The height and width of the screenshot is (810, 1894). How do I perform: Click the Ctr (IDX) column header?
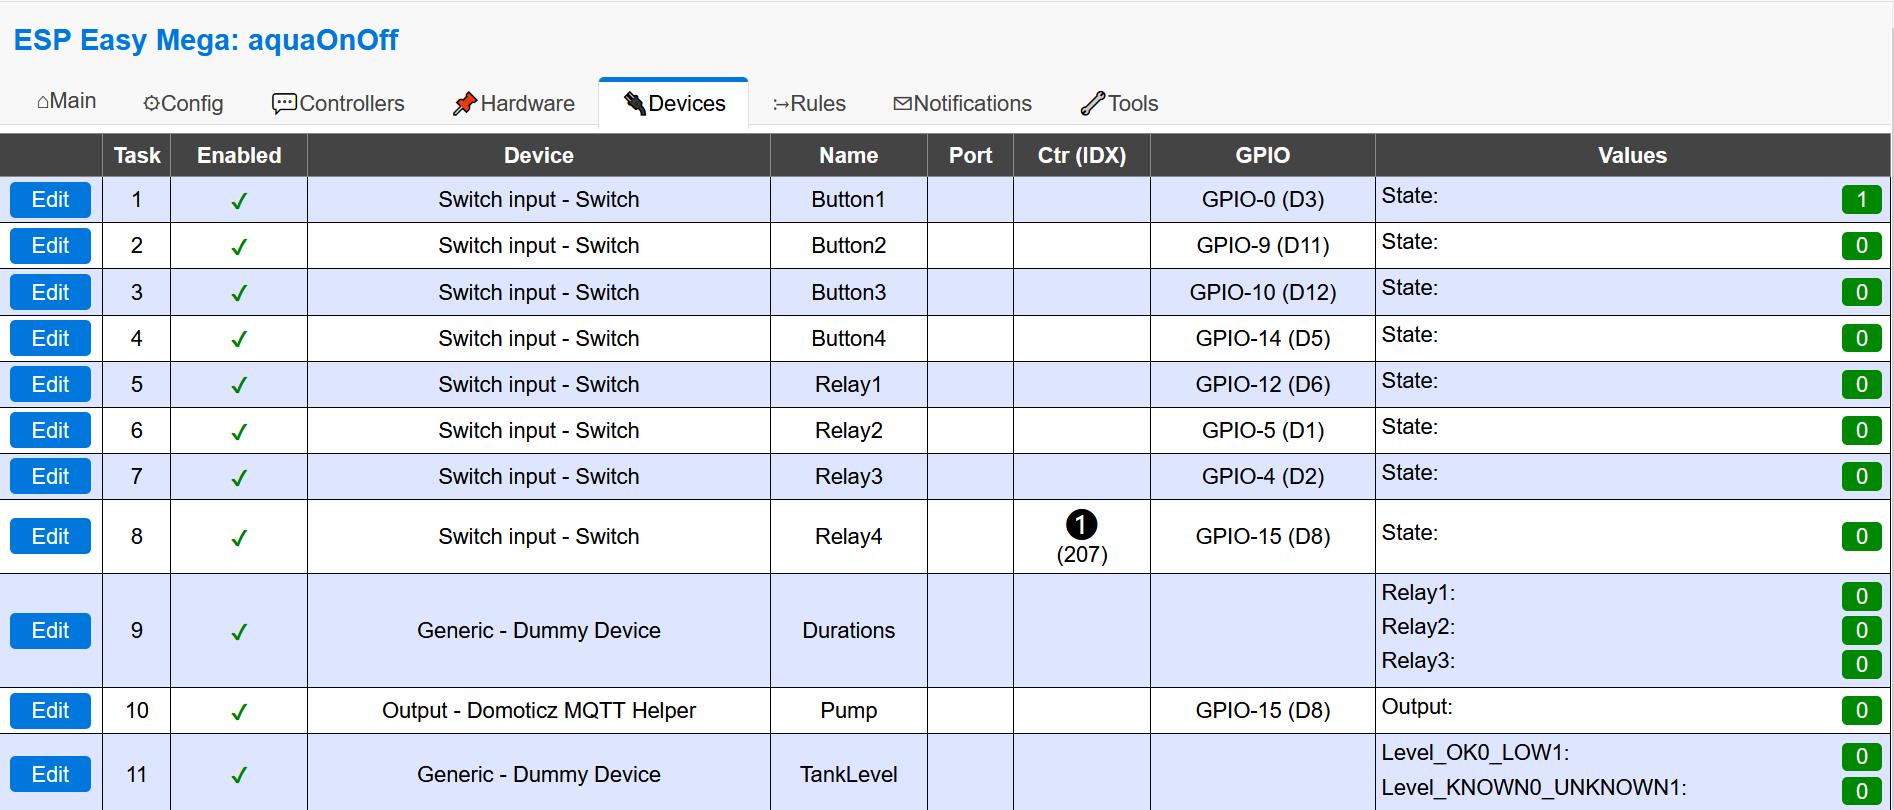coord(1082,156)
